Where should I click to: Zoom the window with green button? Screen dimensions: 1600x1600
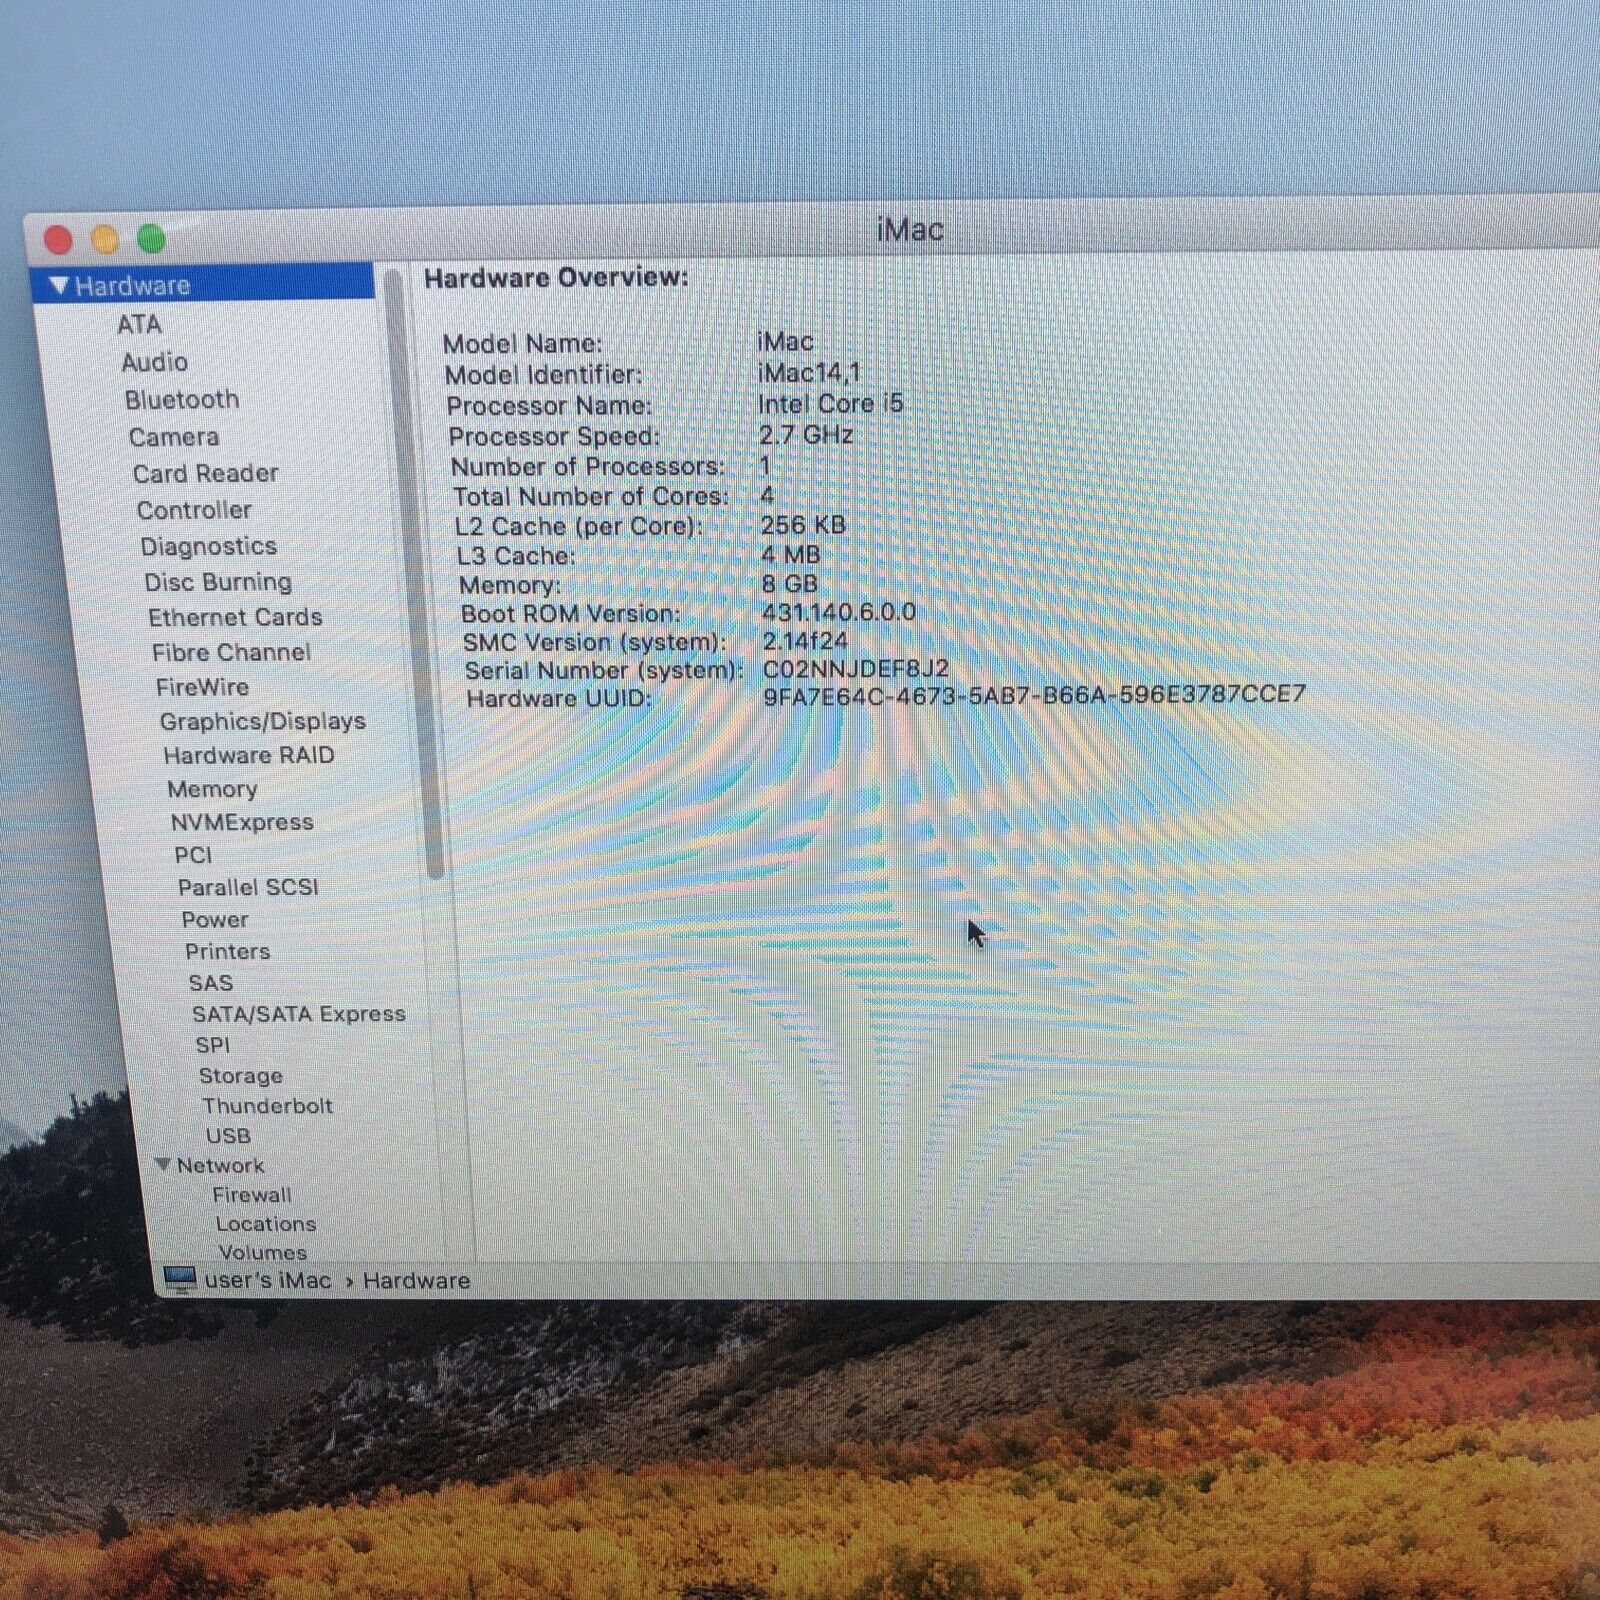click(x=151, y=239)
